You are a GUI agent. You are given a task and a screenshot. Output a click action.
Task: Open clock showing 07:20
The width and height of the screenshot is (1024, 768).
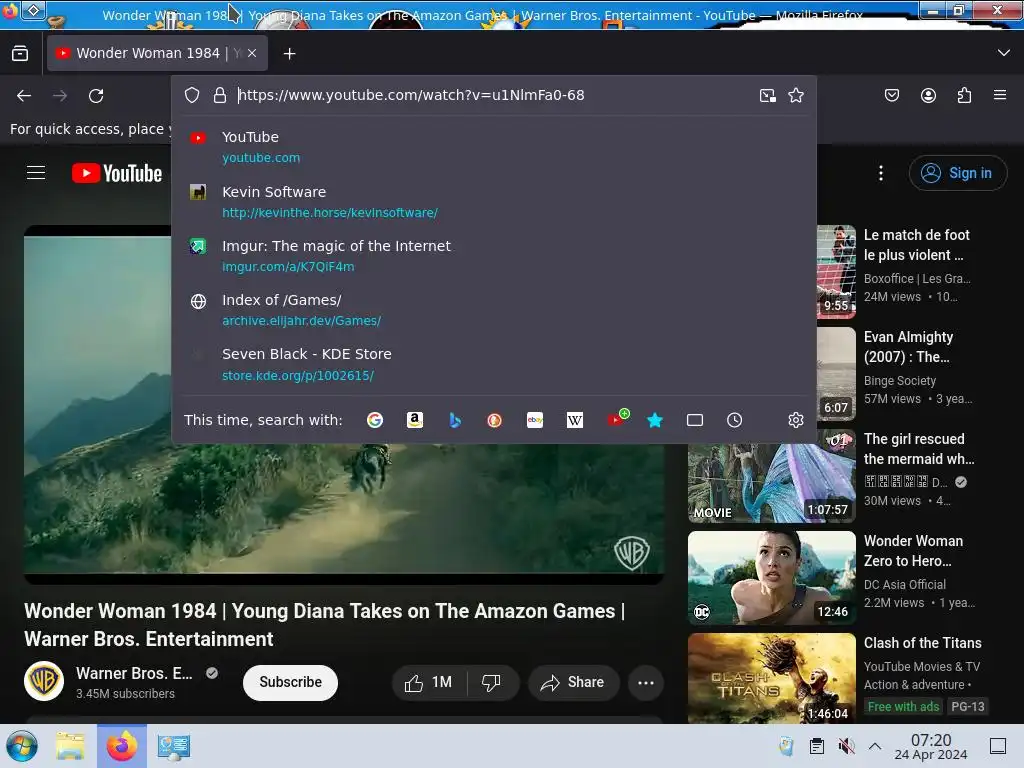tap(931, 746)
